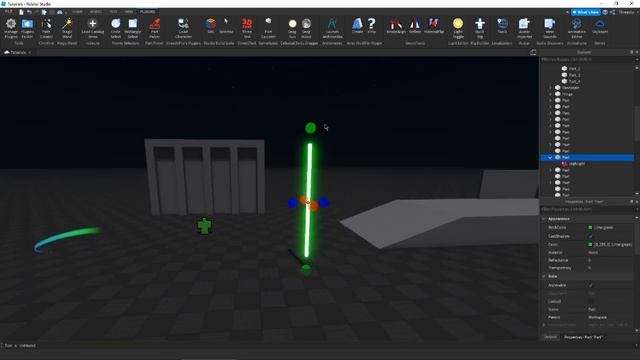This screenshot has height=360, width=640.
Task: Click the first red stravant tool icon
Action: coord(396,24)
